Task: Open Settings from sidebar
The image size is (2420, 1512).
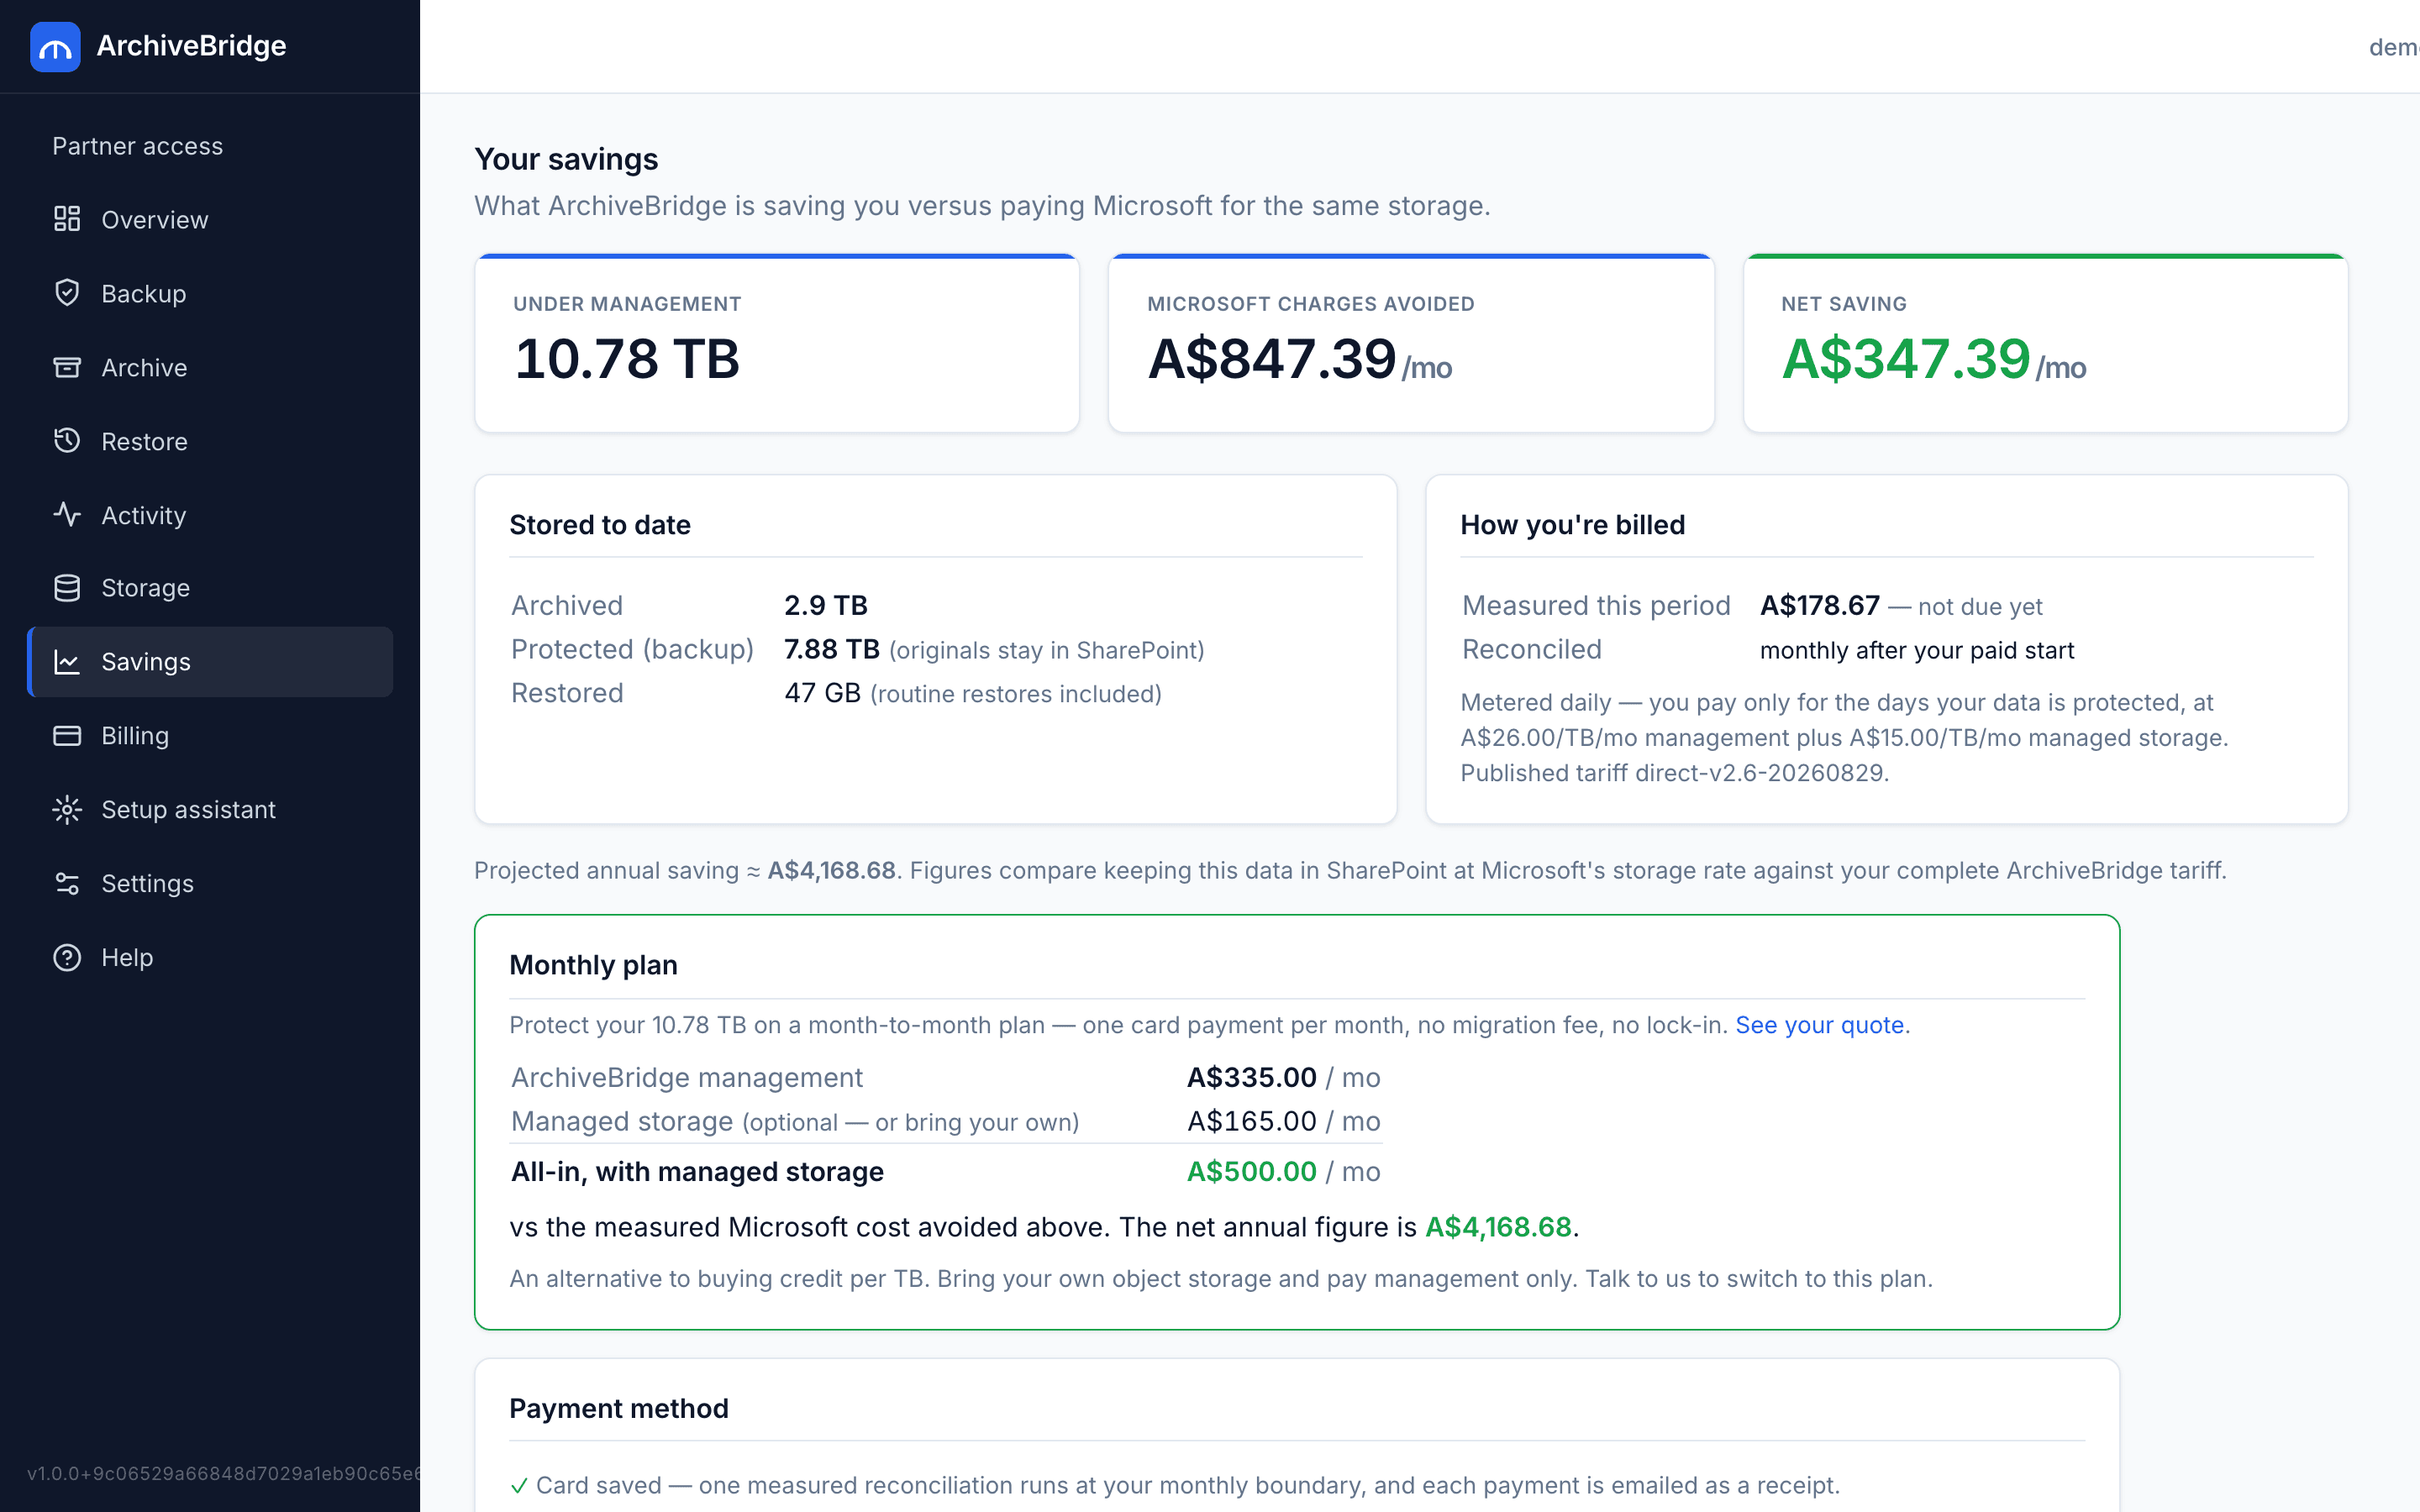Action: coord(210,884)
